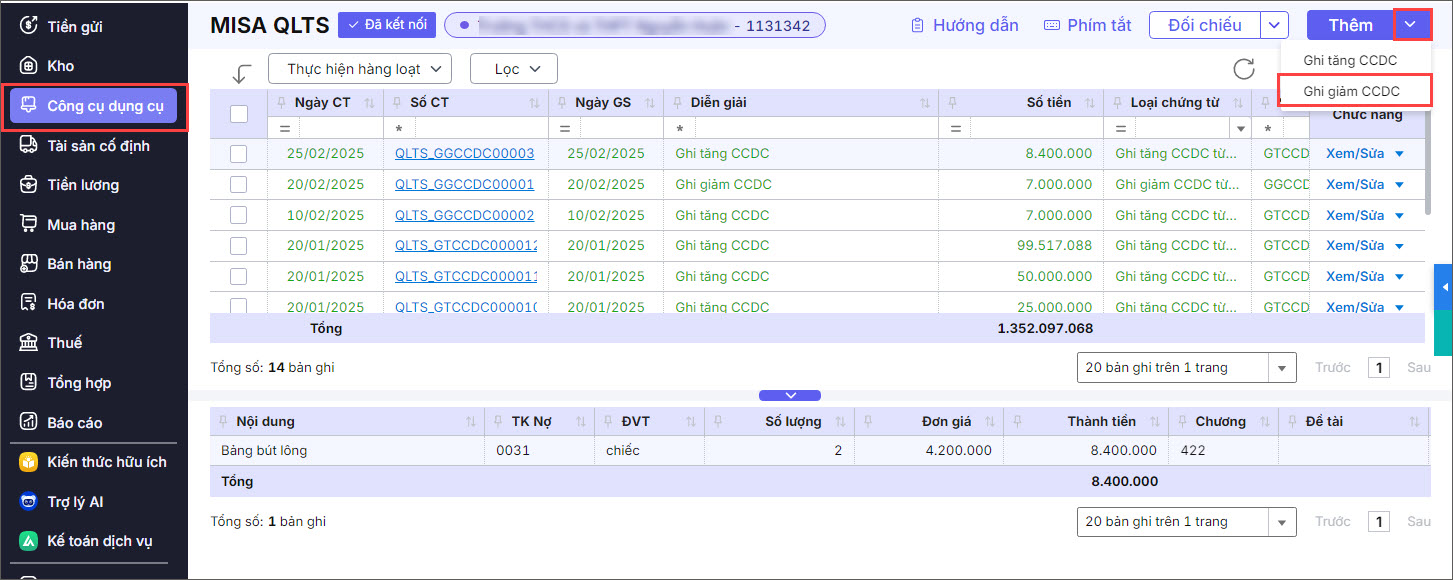
Task: Collapse the detail panel with the divider chevron
Action: coord(789,395)
